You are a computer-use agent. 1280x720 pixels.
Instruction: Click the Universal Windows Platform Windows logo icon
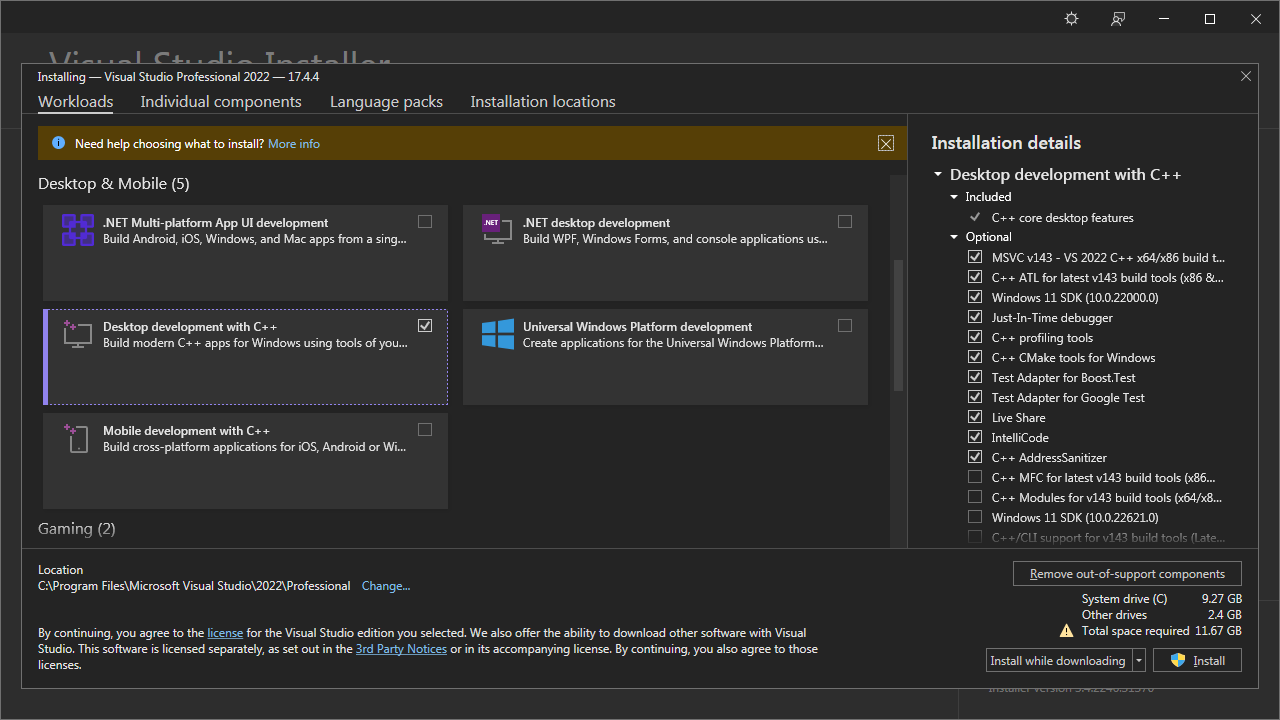point(497,334)
